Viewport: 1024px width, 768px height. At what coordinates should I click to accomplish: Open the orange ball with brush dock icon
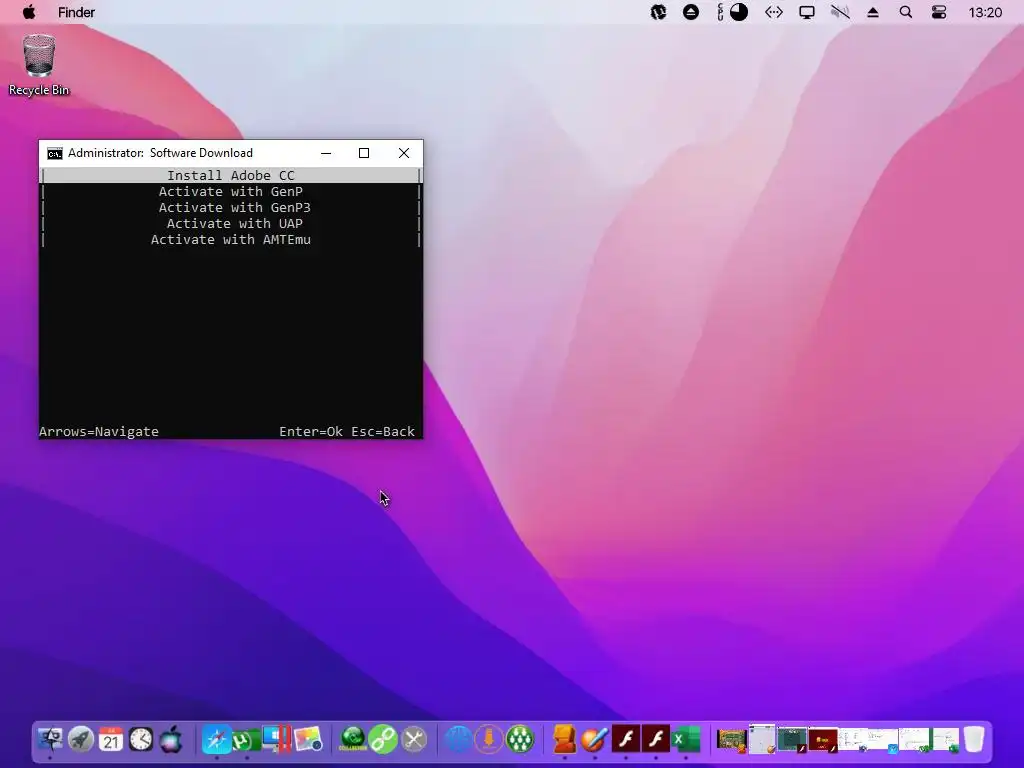pyautogui.click(x=595, y=739)
